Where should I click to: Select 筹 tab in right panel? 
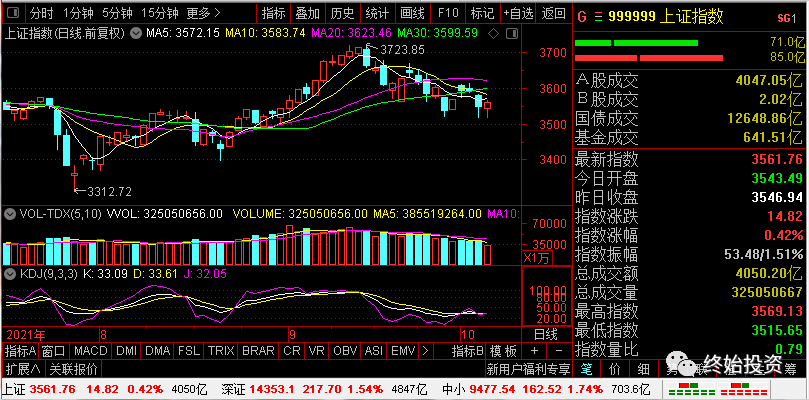[x=790, y=369]
